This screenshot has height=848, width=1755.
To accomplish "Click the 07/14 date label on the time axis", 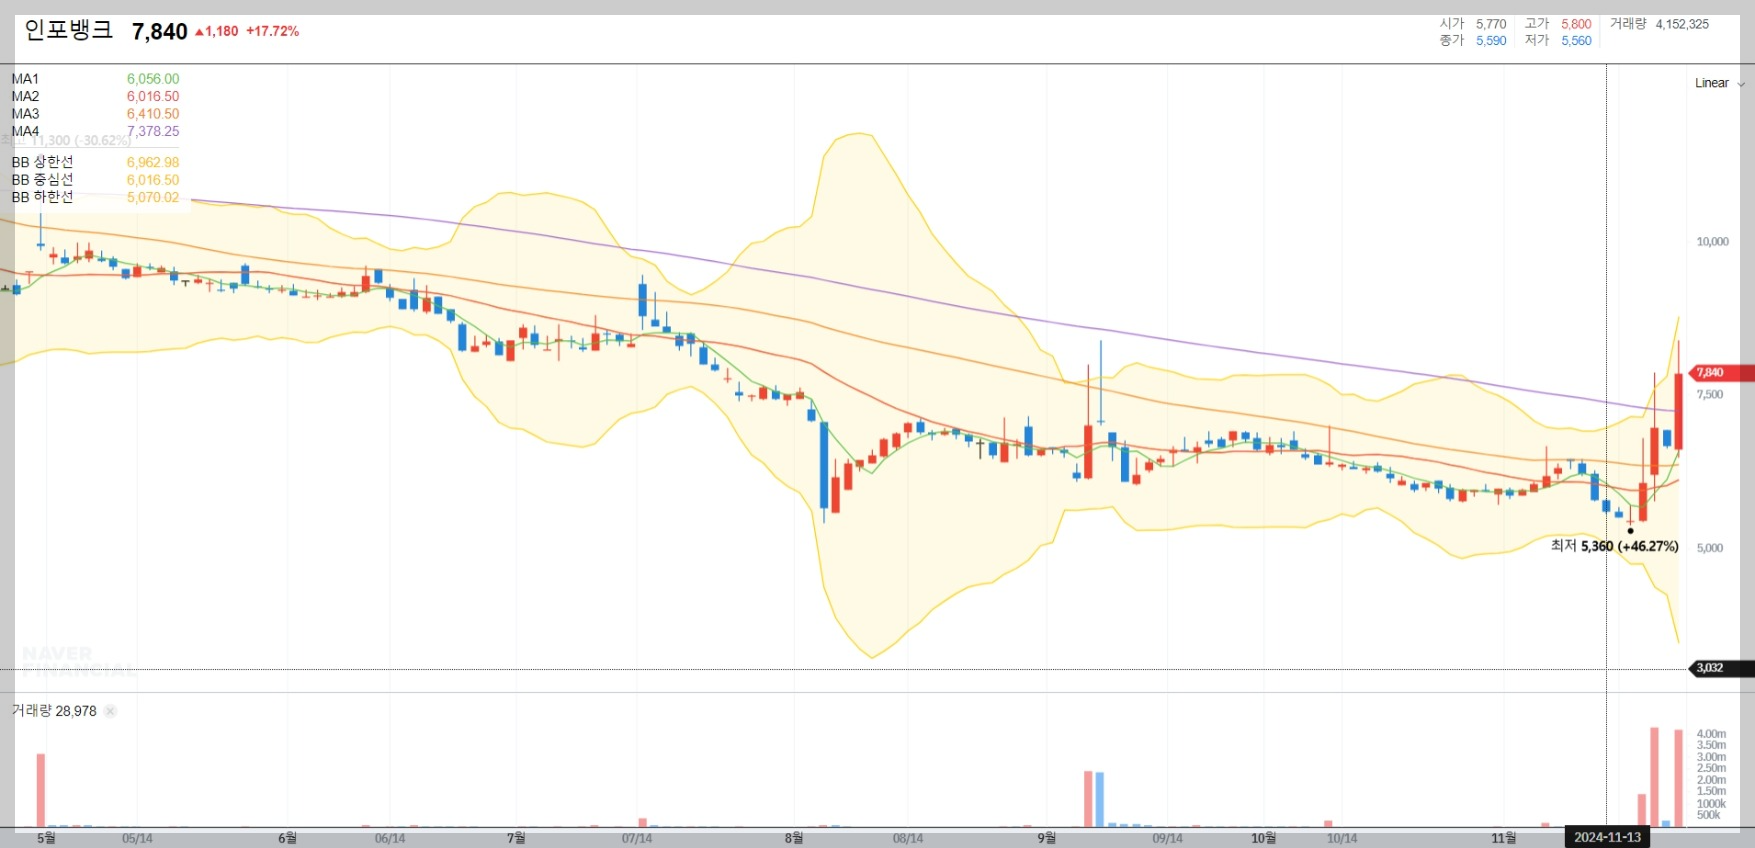I will (637, 839).
